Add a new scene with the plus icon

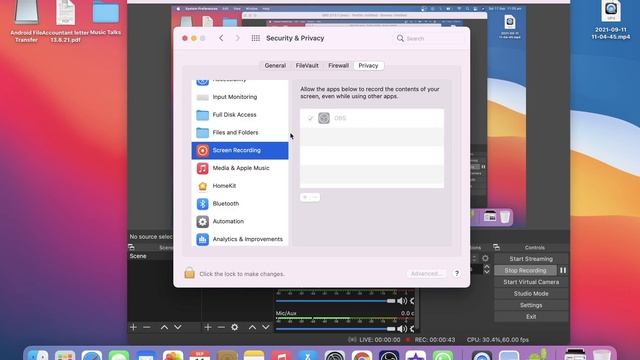coord(133,327)
